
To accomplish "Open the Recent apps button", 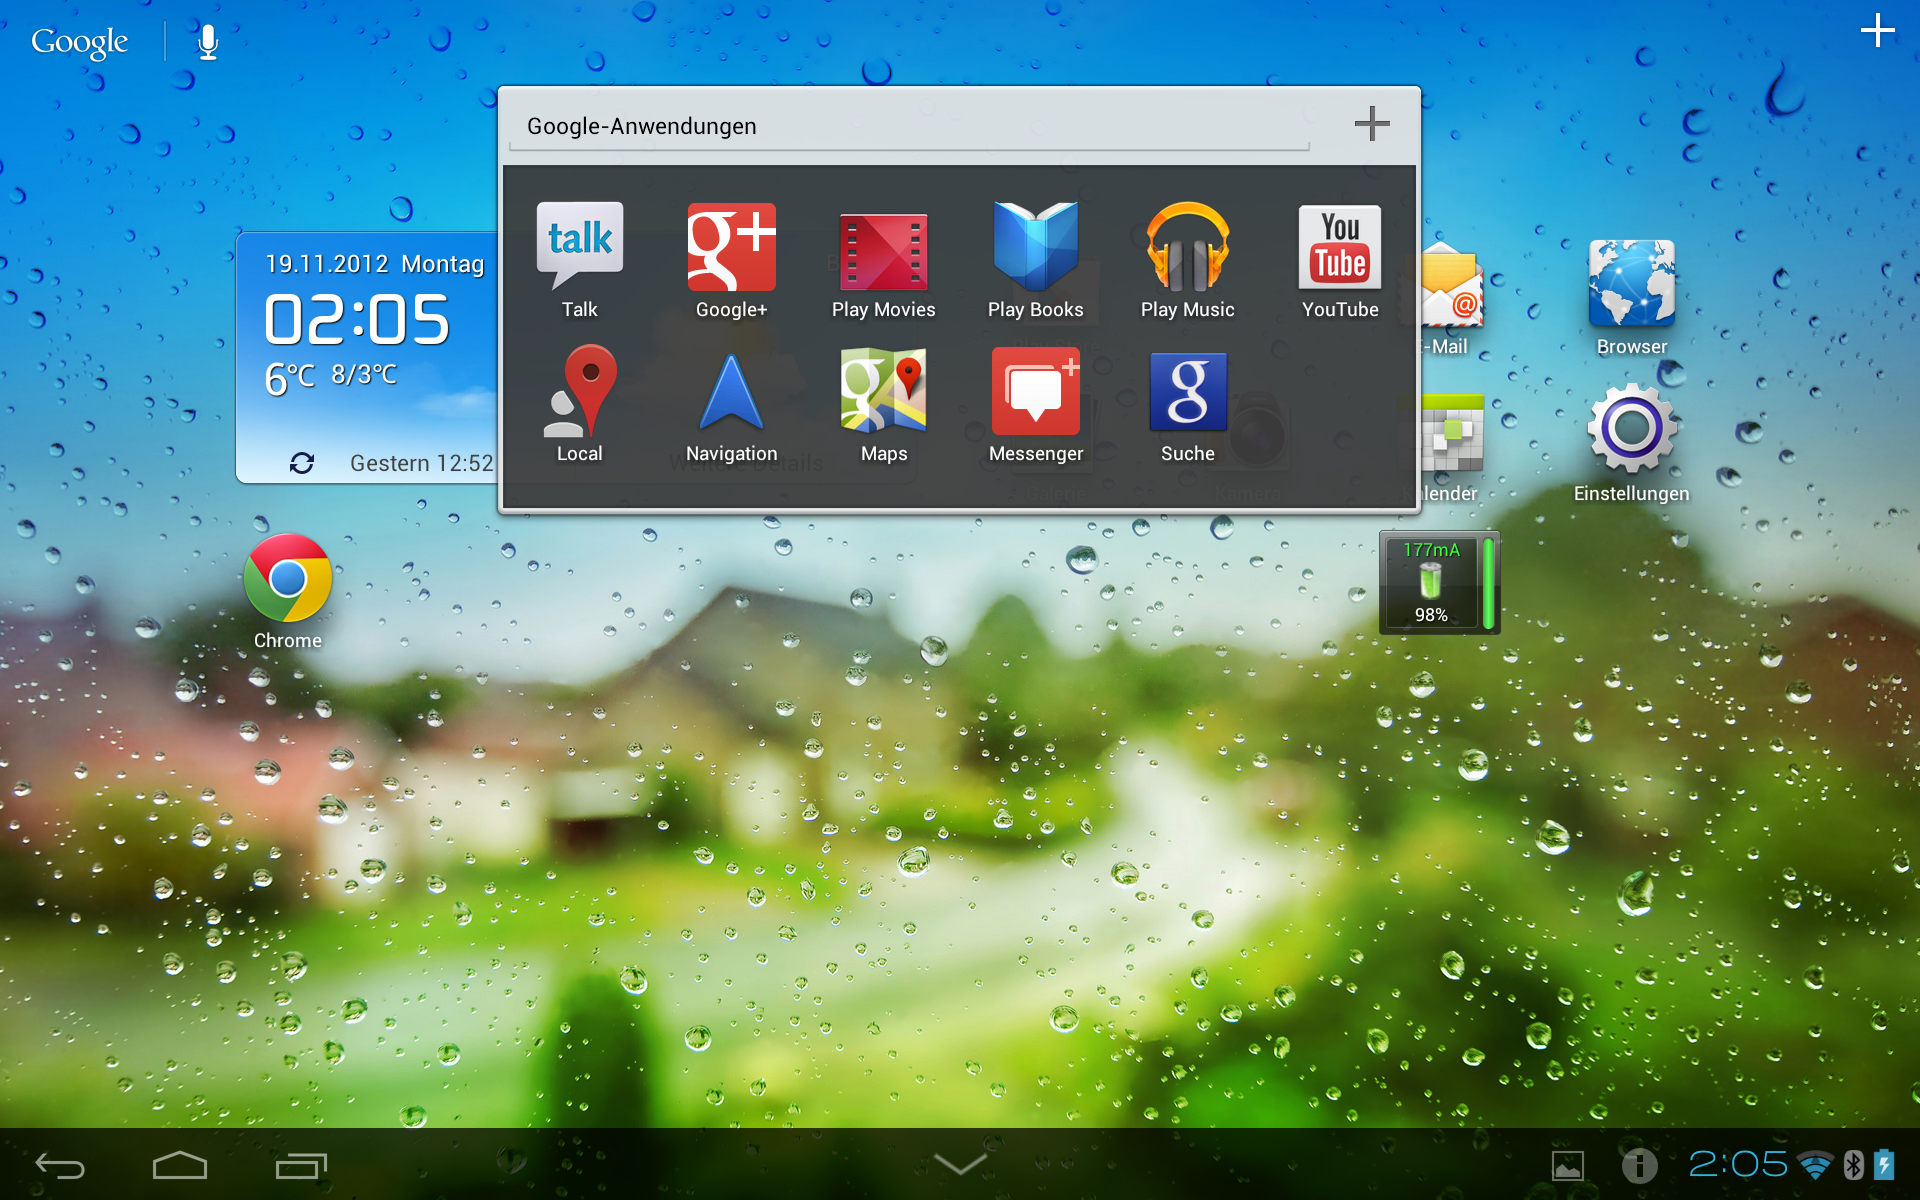I will [x=301, y=1165].
